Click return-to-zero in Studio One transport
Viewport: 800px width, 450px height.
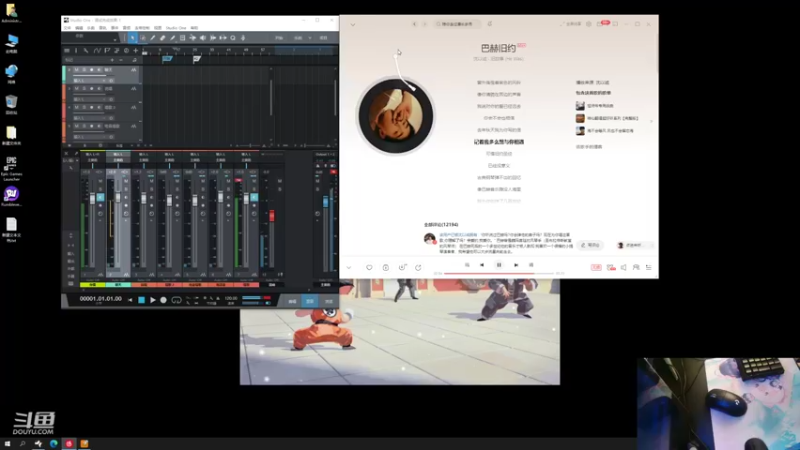point(130,300)
